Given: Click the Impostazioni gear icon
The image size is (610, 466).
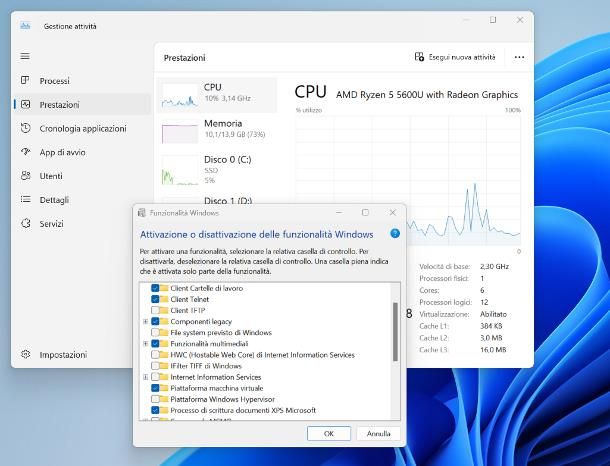Looking at the screenshot, I should 25,354.
